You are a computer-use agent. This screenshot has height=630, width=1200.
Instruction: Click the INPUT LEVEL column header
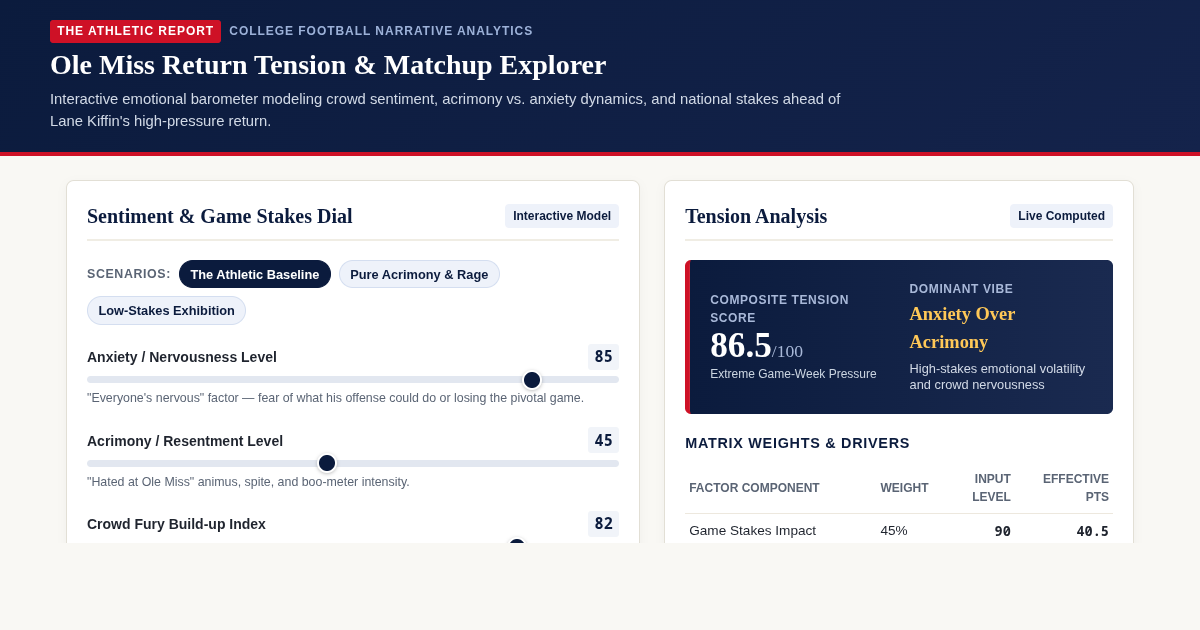pos(991,488)
